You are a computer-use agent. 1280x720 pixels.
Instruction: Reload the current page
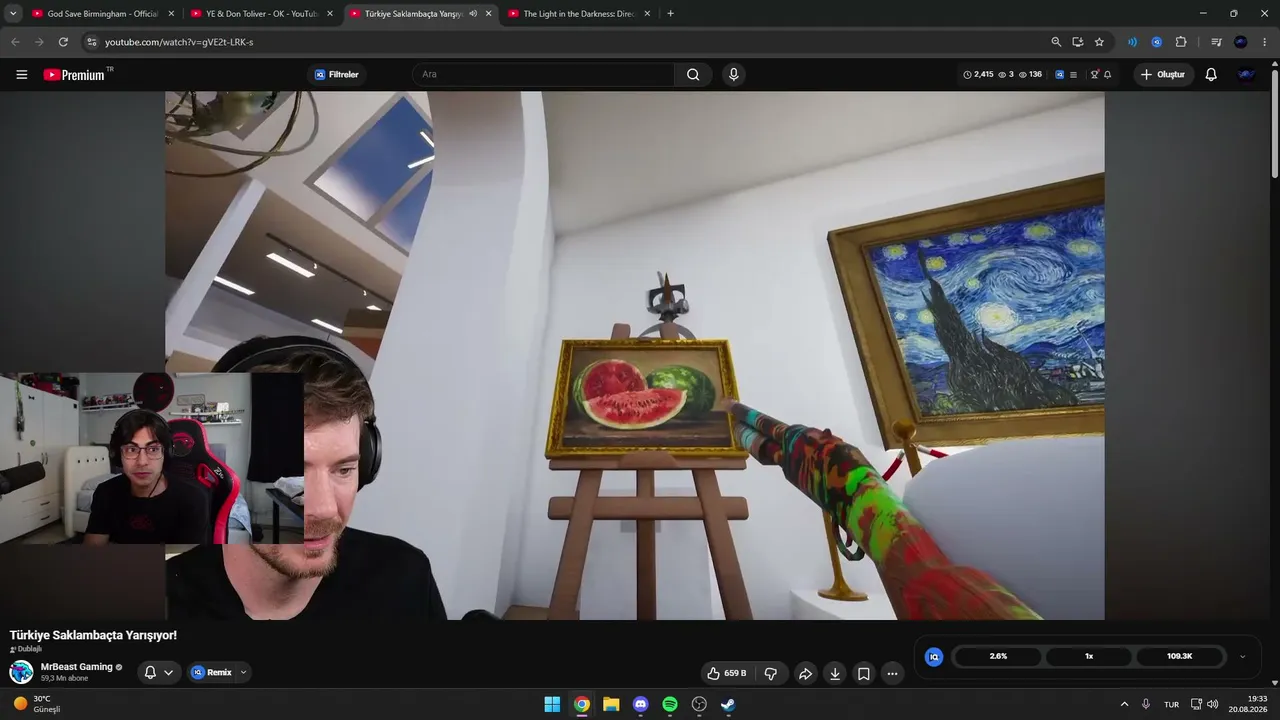(x=63, y=42)
